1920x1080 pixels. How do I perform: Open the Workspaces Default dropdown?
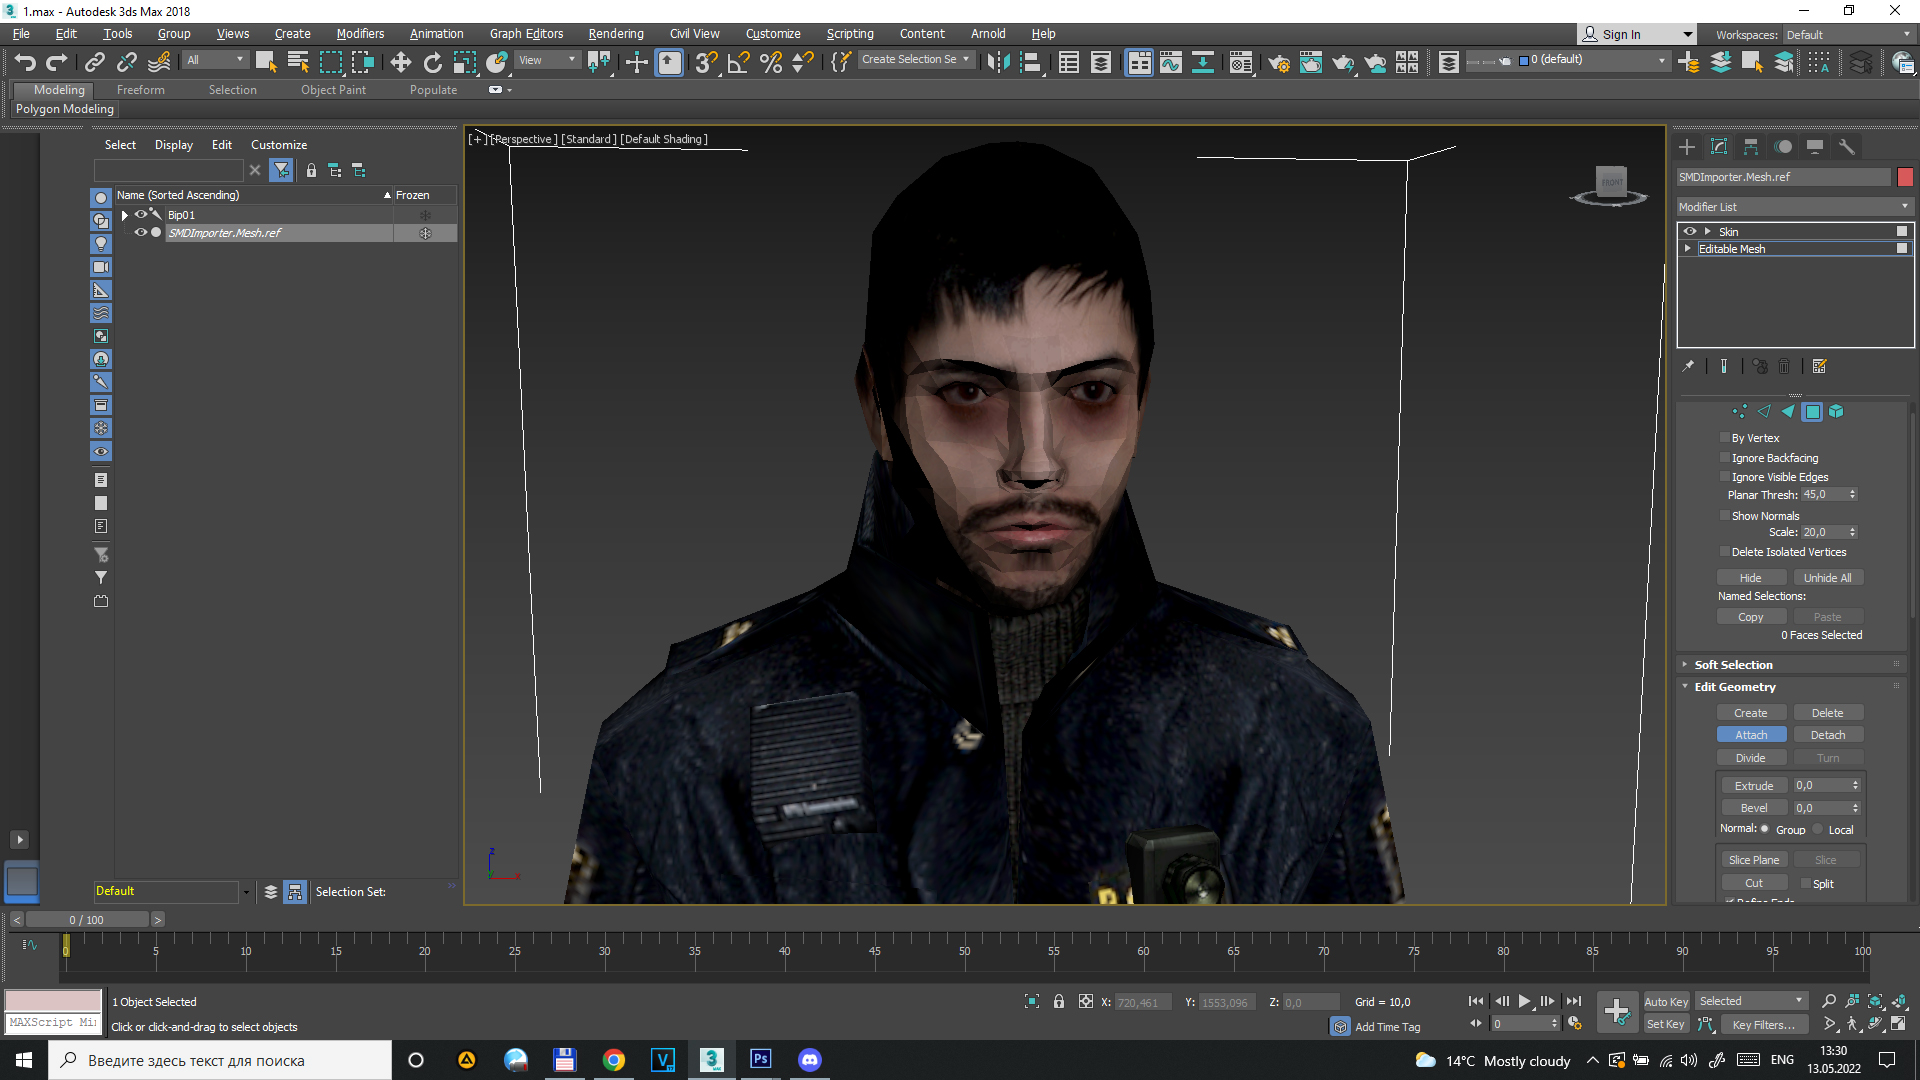click(x=1848, y=35)
